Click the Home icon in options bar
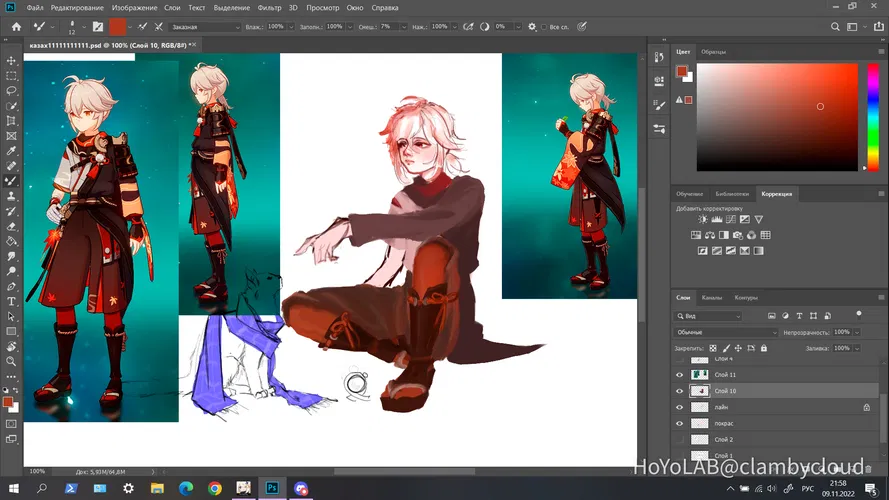 (16, 26)
